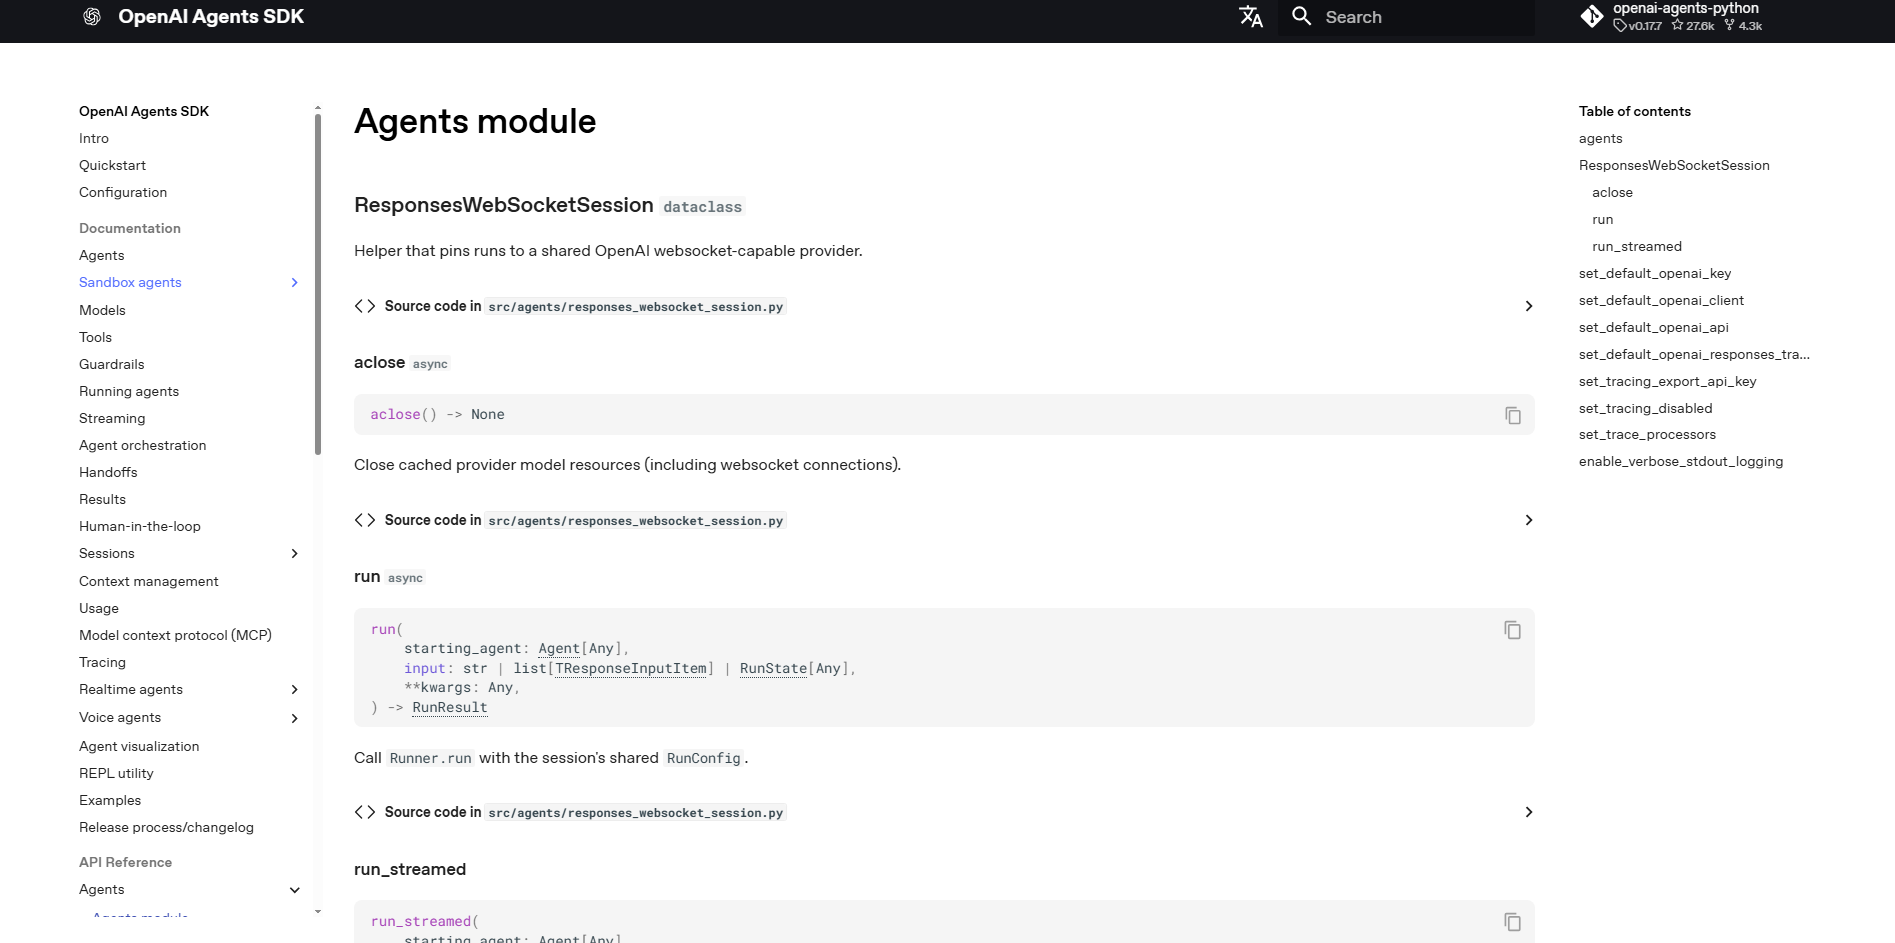Image resolution: width=1895 pixels, height=943 pixels.
Task: Jump to set_default_openai_api section
Action: 1654,328
